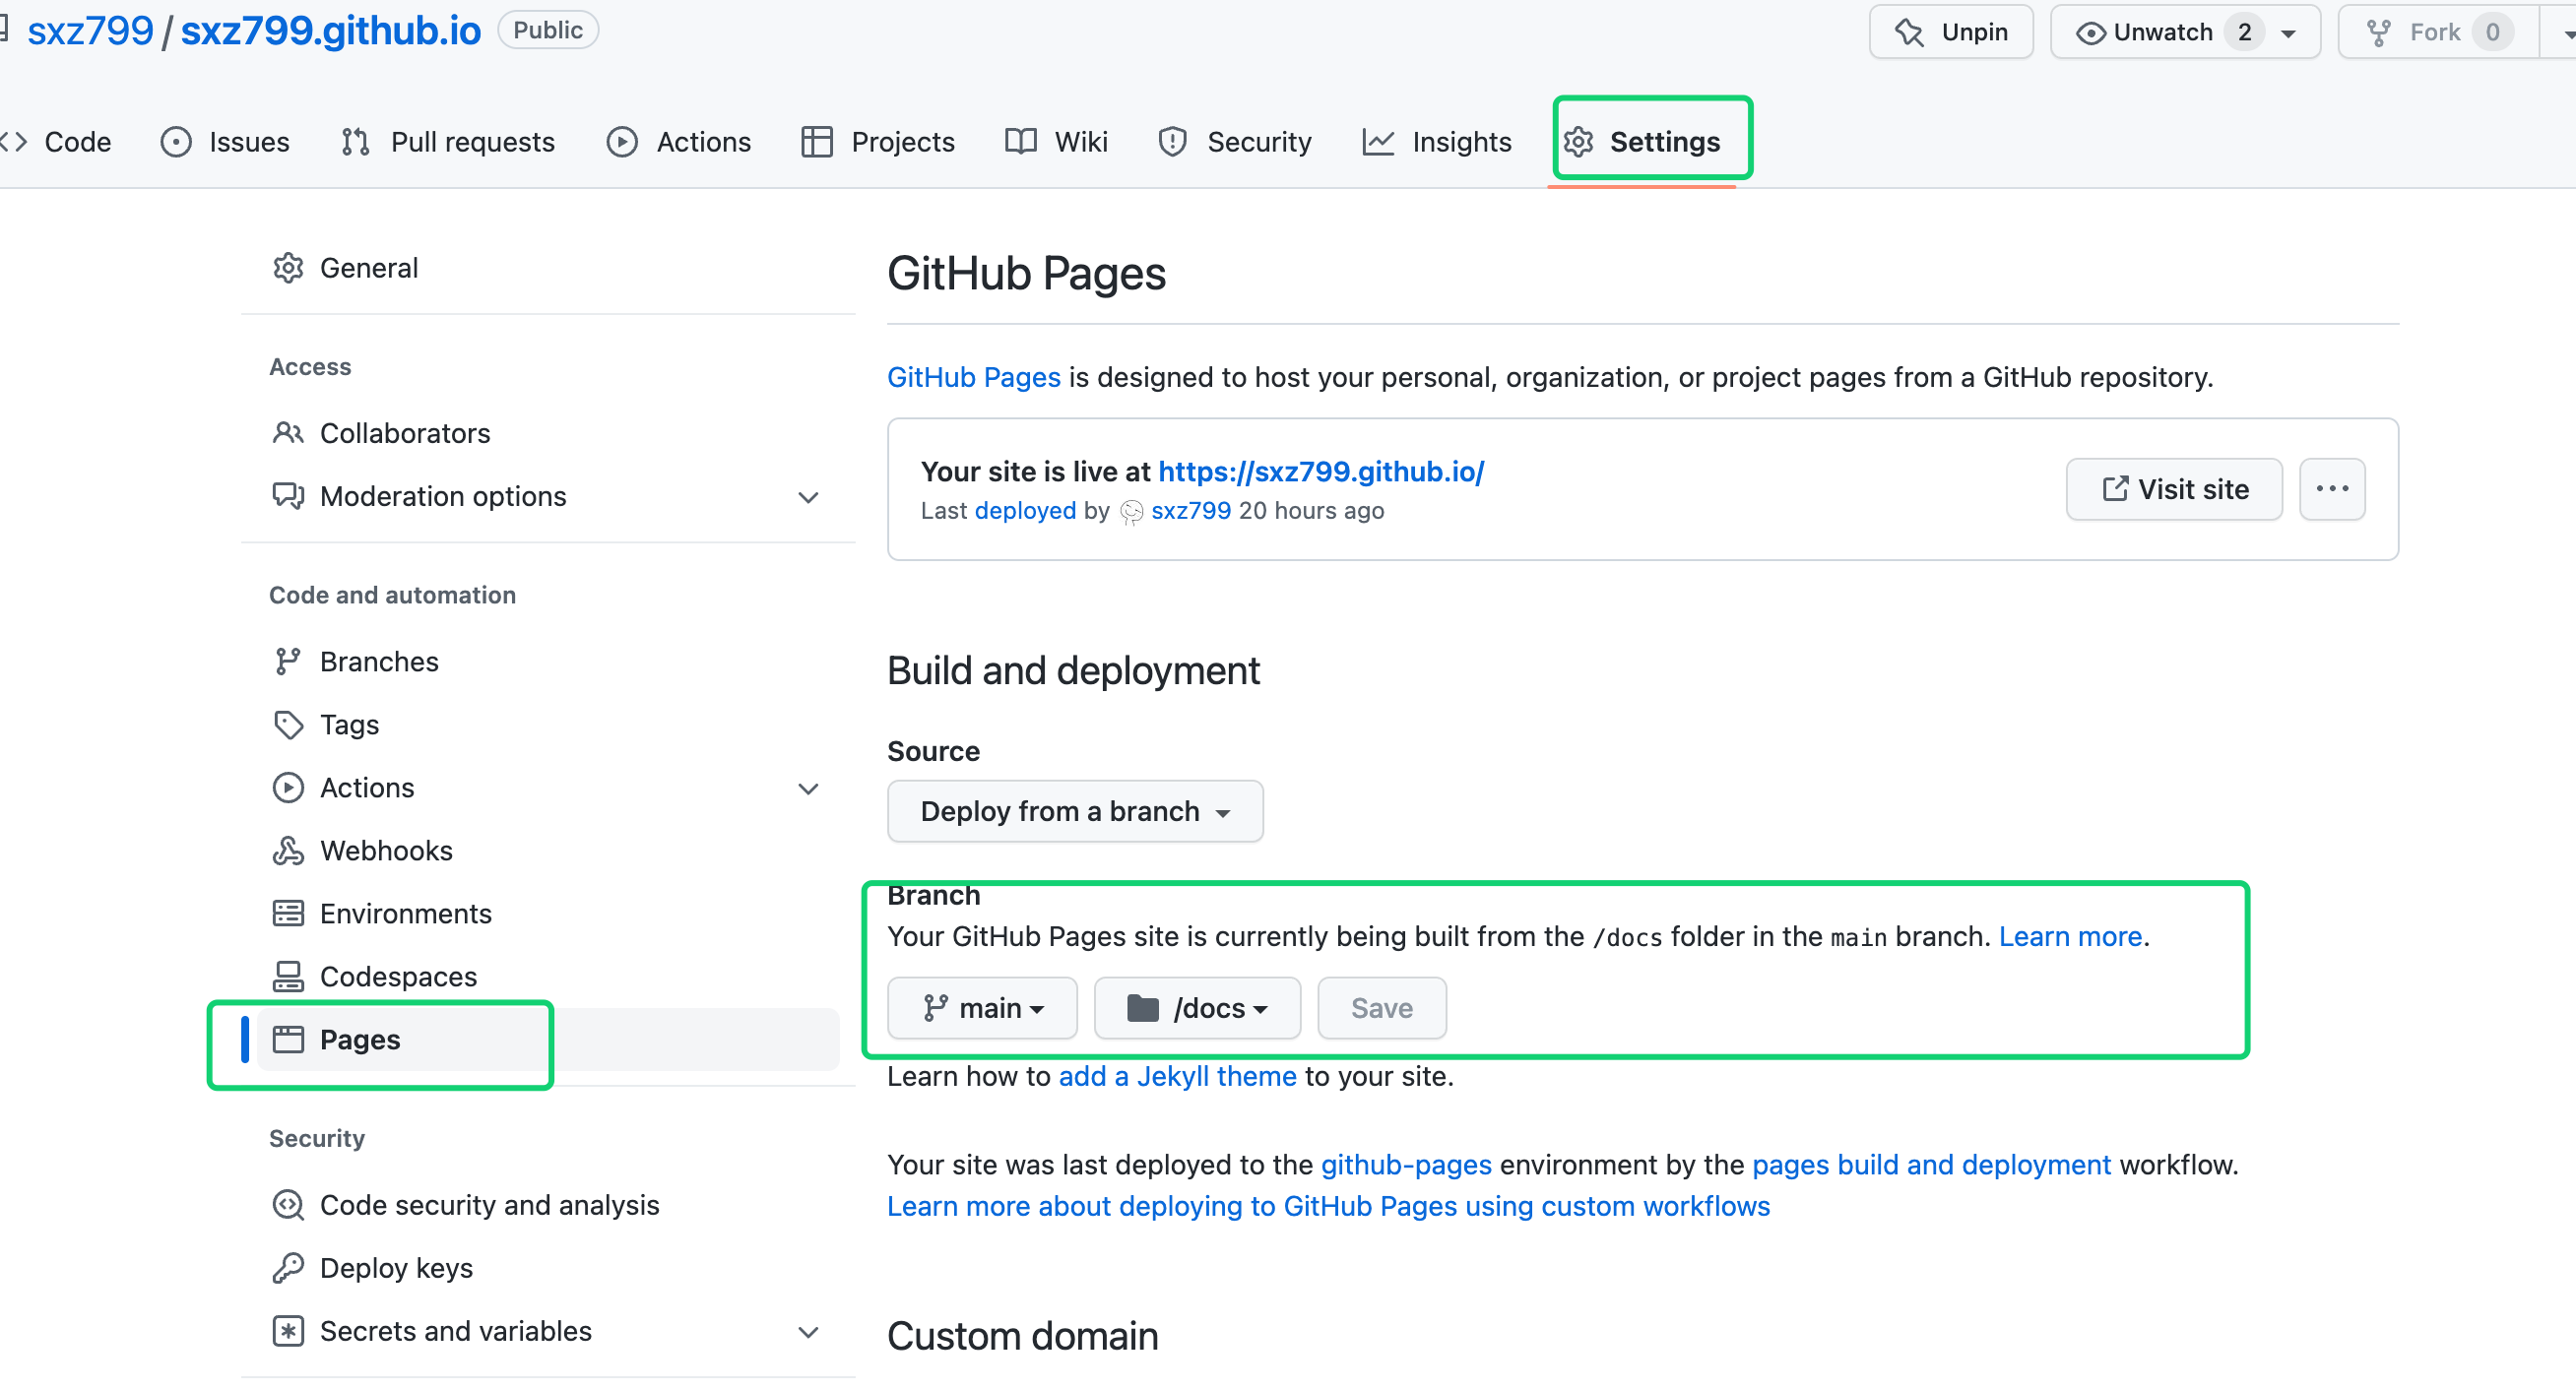Click the Deploy keys key icon
This screenshot has height=1390, width=2576.
pyautogui.click(x=288, y=1267)
